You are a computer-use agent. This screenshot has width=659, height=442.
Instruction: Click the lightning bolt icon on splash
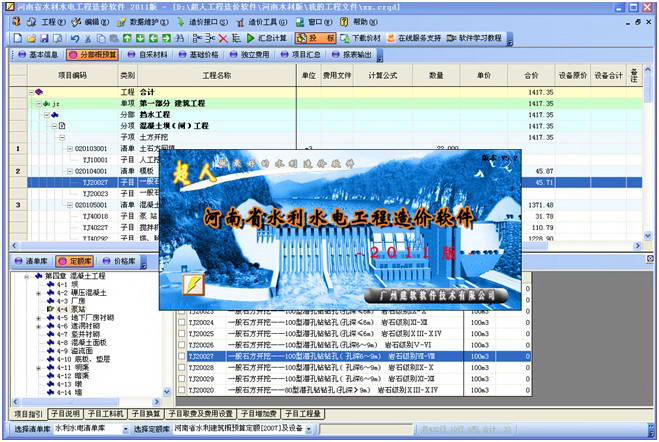click(193, 285)
